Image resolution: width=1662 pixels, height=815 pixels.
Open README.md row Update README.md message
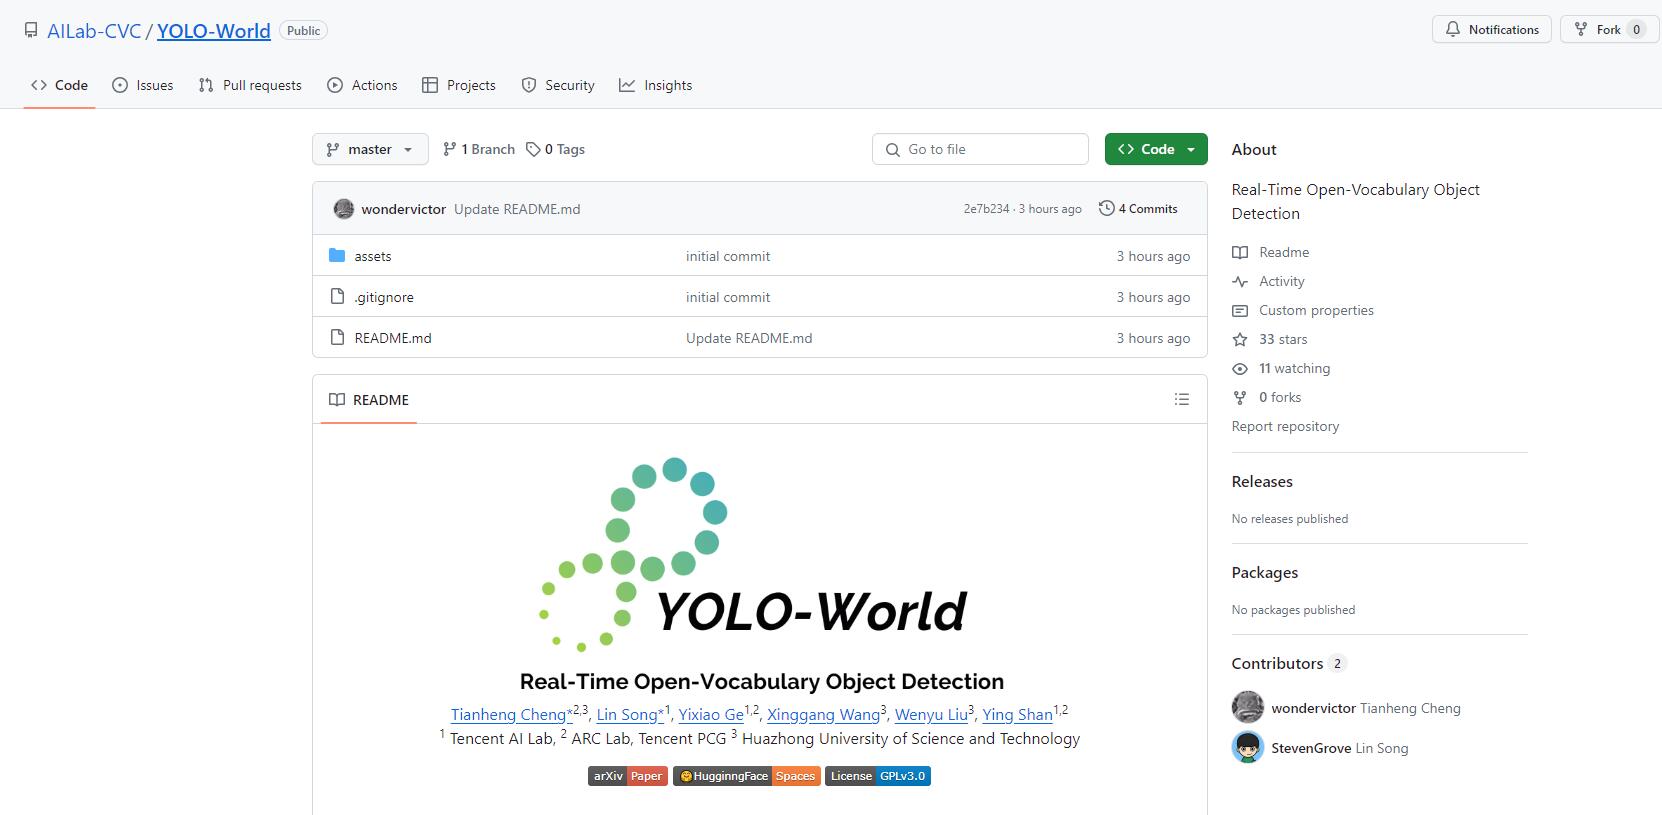coord(749,338)
